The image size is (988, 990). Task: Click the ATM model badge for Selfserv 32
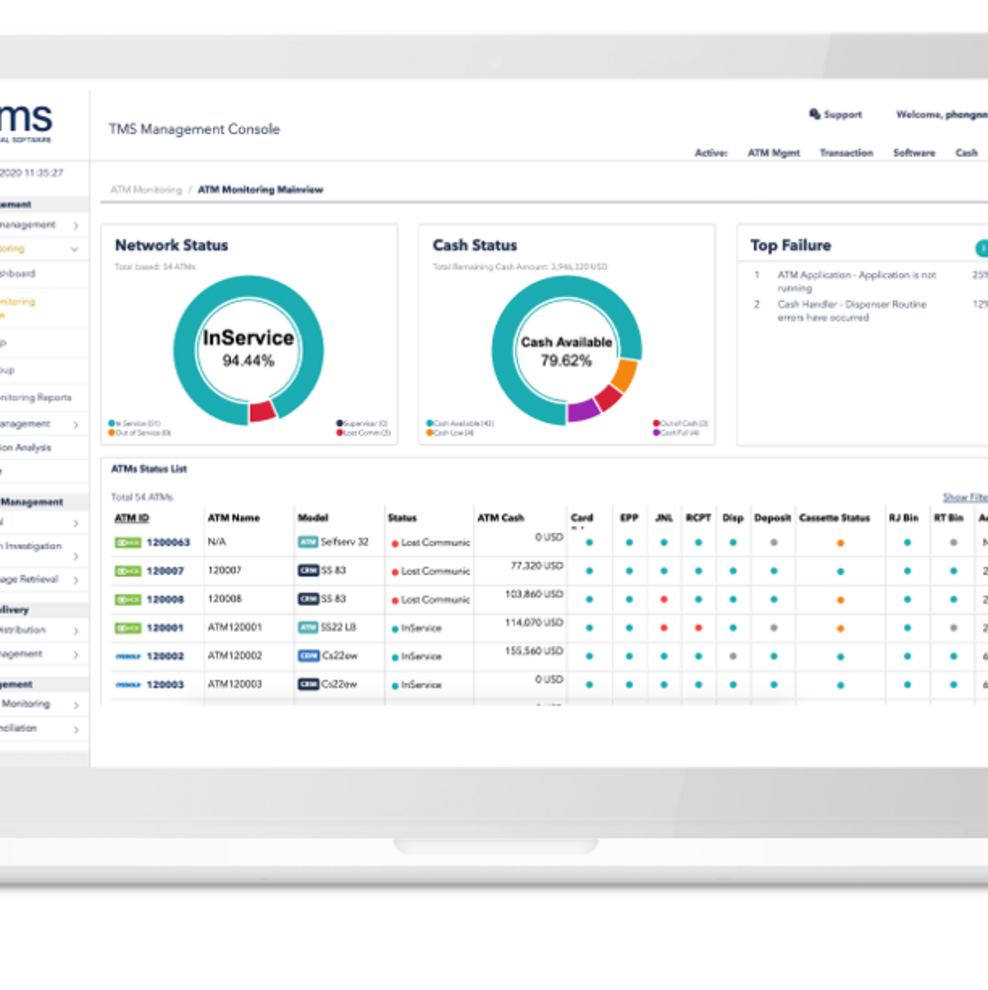[308, 542]
